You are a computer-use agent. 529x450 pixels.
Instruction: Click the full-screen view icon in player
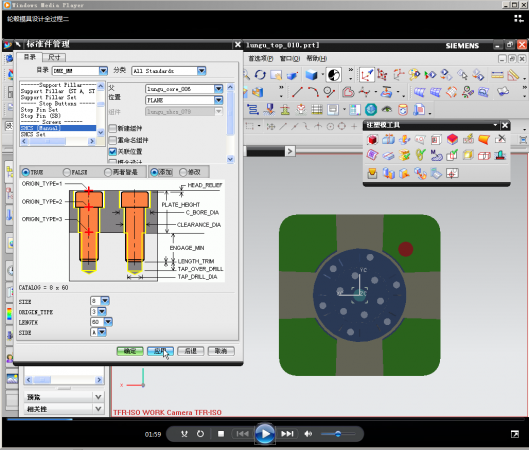click(515, 434)
